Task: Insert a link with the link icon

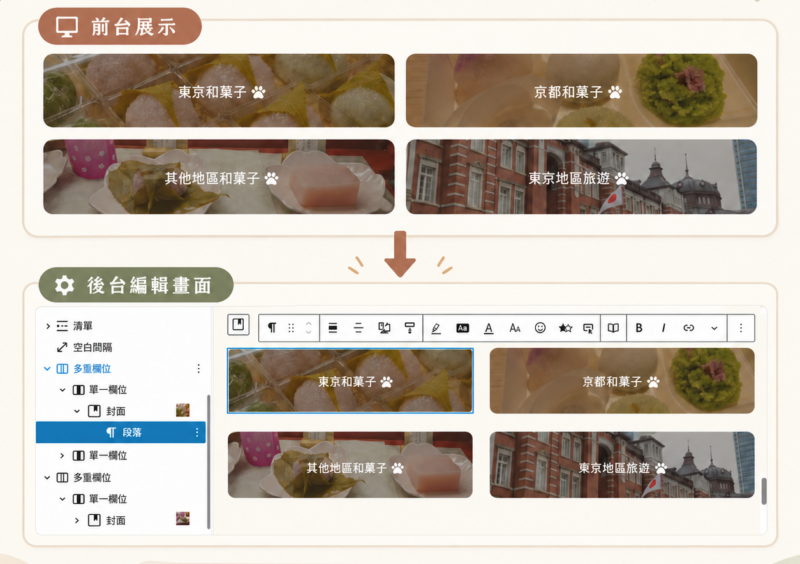Action: click(689, 328)
